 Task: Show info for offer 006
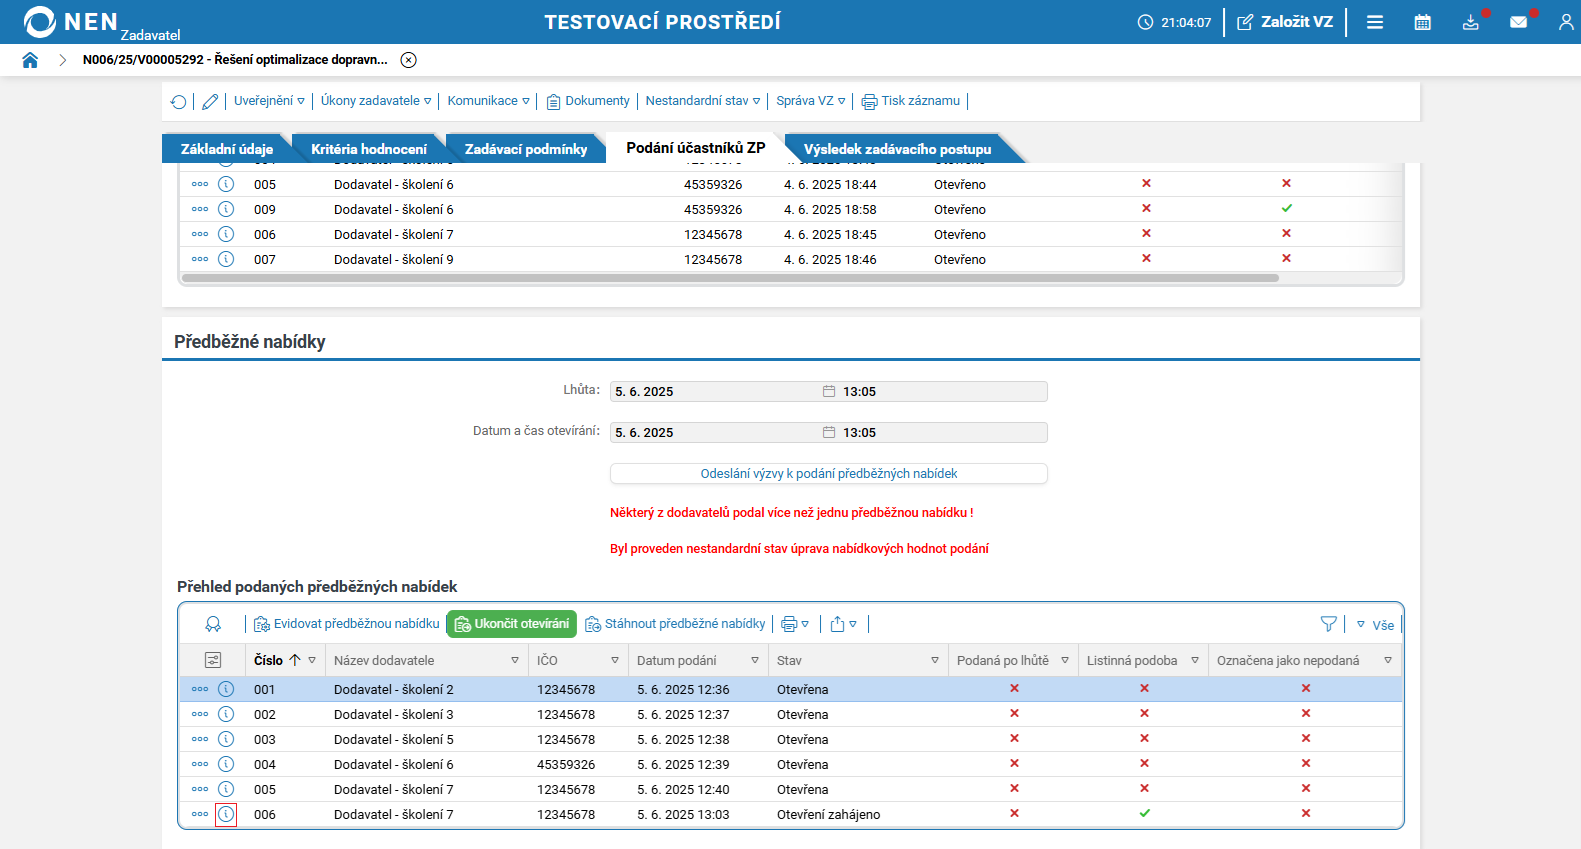click(226, 814)
